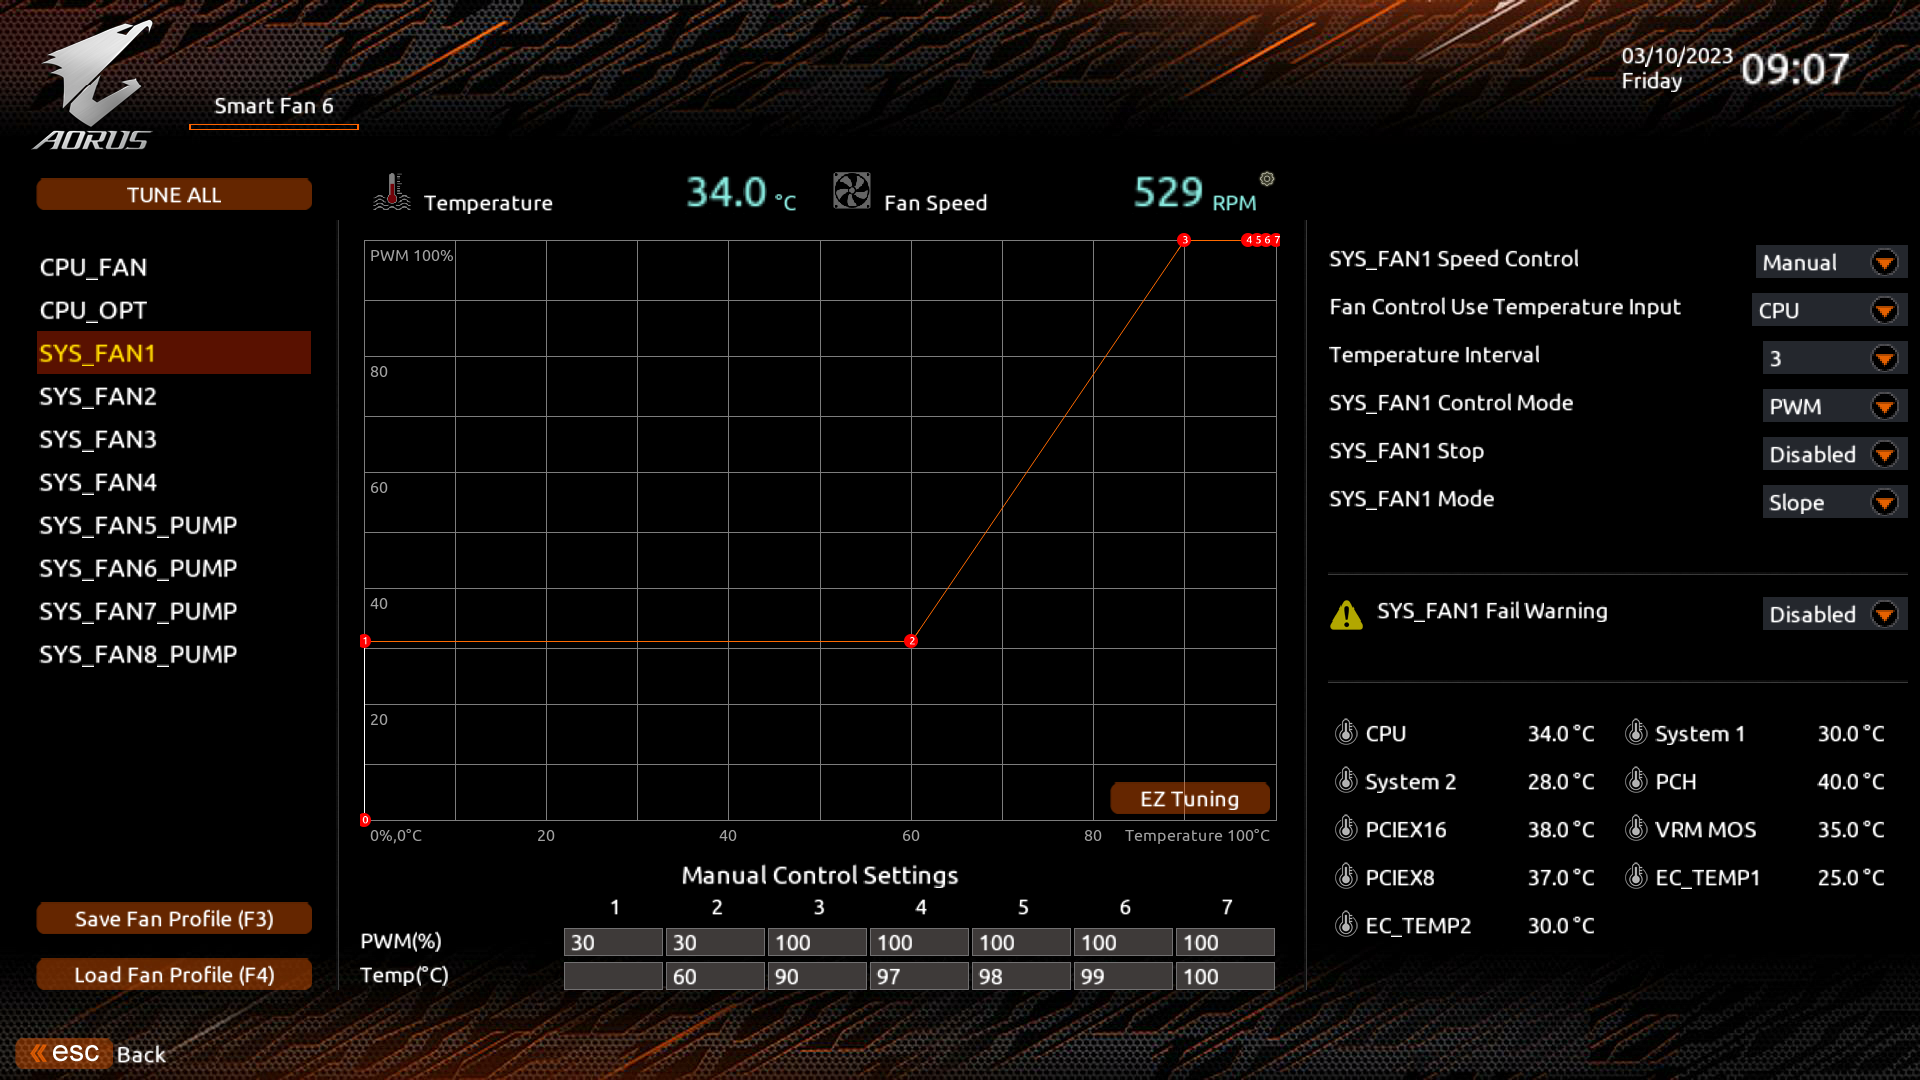Click the PCIEX16 temperature sensor icon
This screenshot has width=1920, height=1080.
click(1346, 829)
